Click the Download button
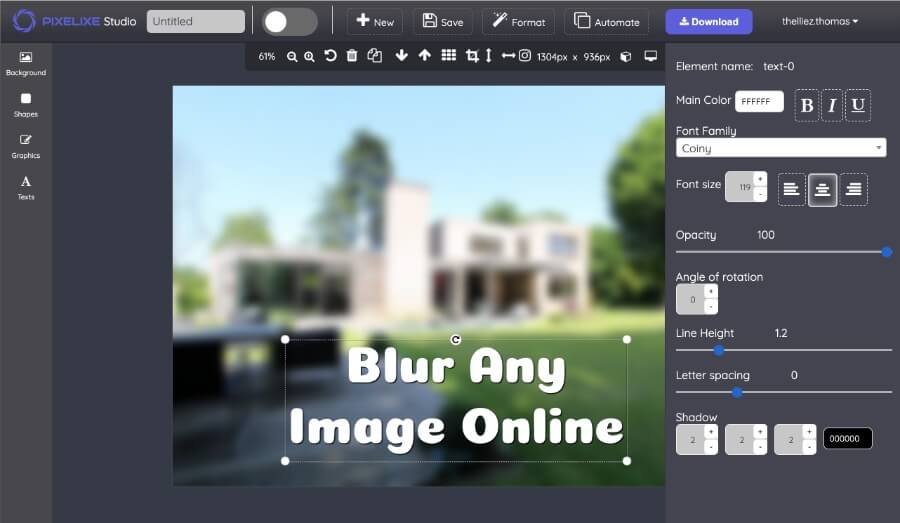Image resolution: width=900 pixels, height=523 pixels. (708, 21)
